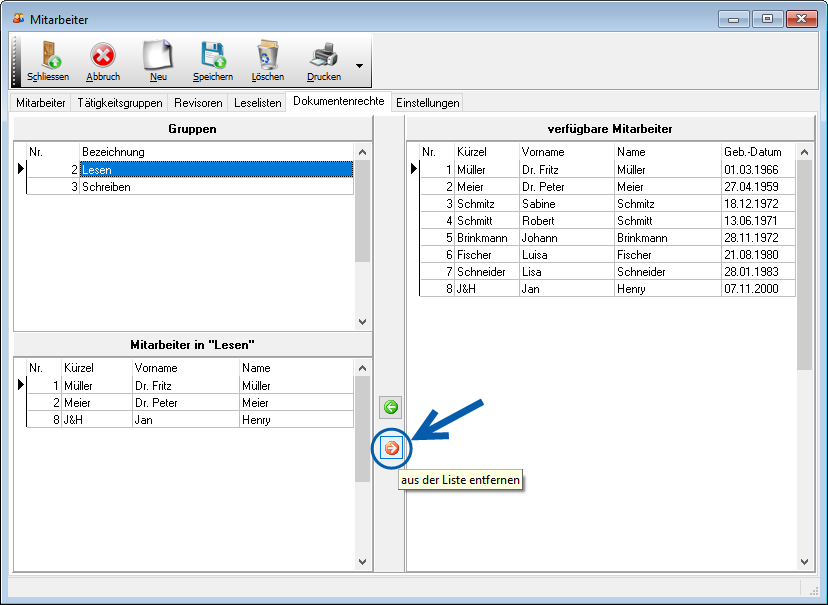Open the Leselisten tab
Screen dimensions: 828x605
[x=257, y=103]
